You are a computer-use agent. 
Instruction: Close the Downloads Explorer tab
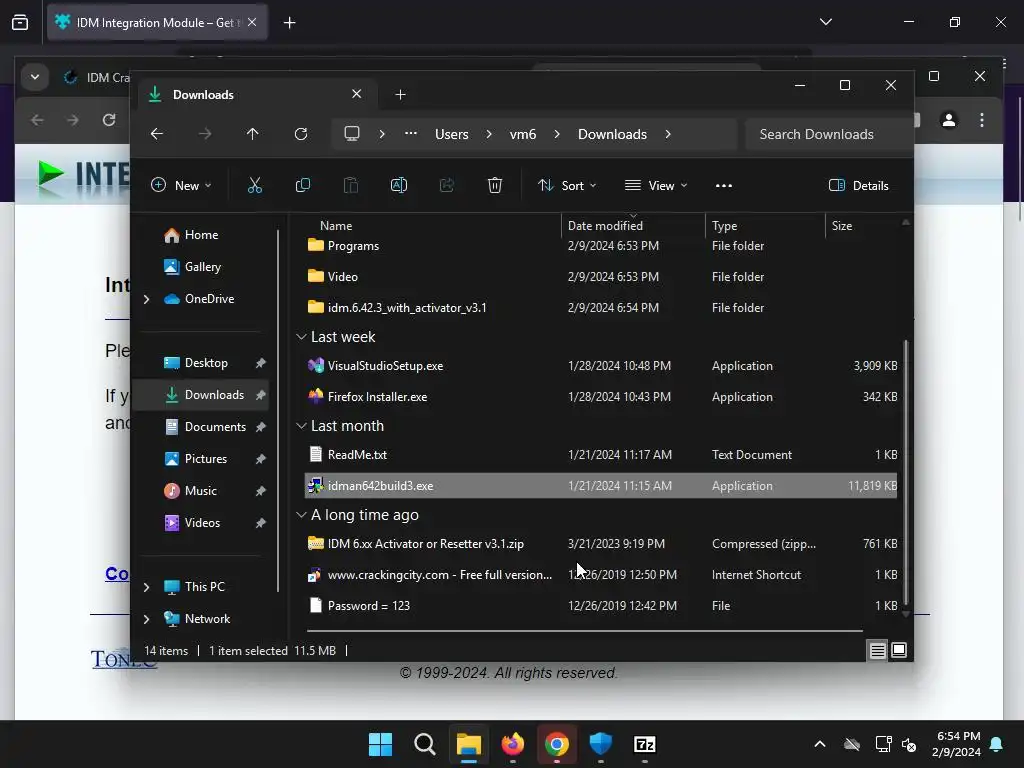(357, 94)
